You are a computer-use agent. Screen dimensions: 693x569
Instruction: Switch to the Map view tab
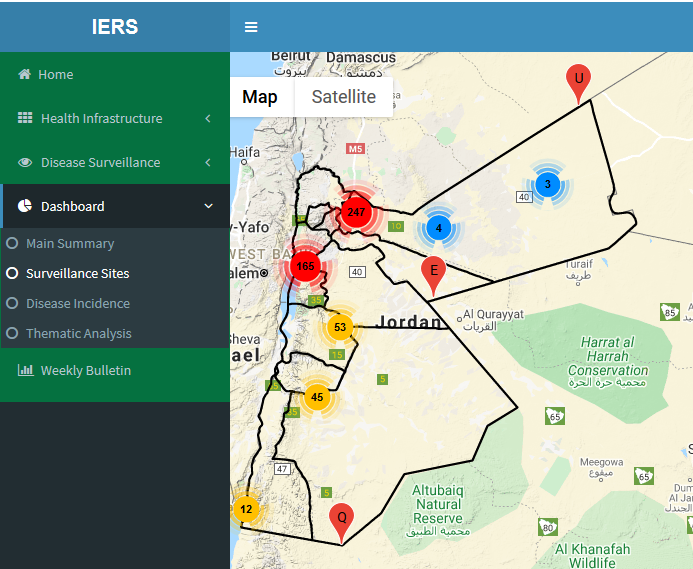(260, 97)
